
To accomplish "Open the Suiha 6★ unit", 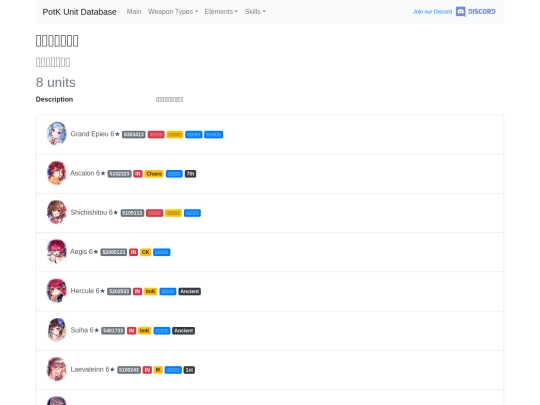I will [85, 330].
